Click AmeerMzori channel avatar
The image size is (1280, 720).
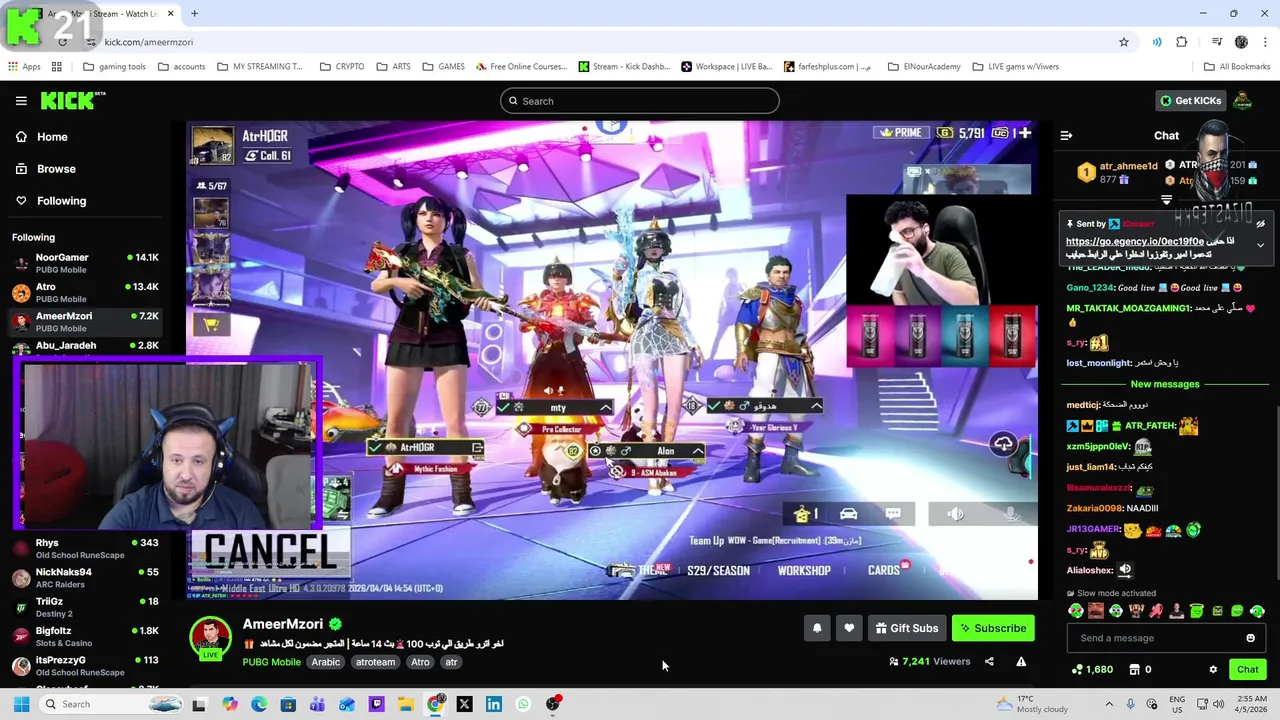pyautogui.click(x=210, y=638)
